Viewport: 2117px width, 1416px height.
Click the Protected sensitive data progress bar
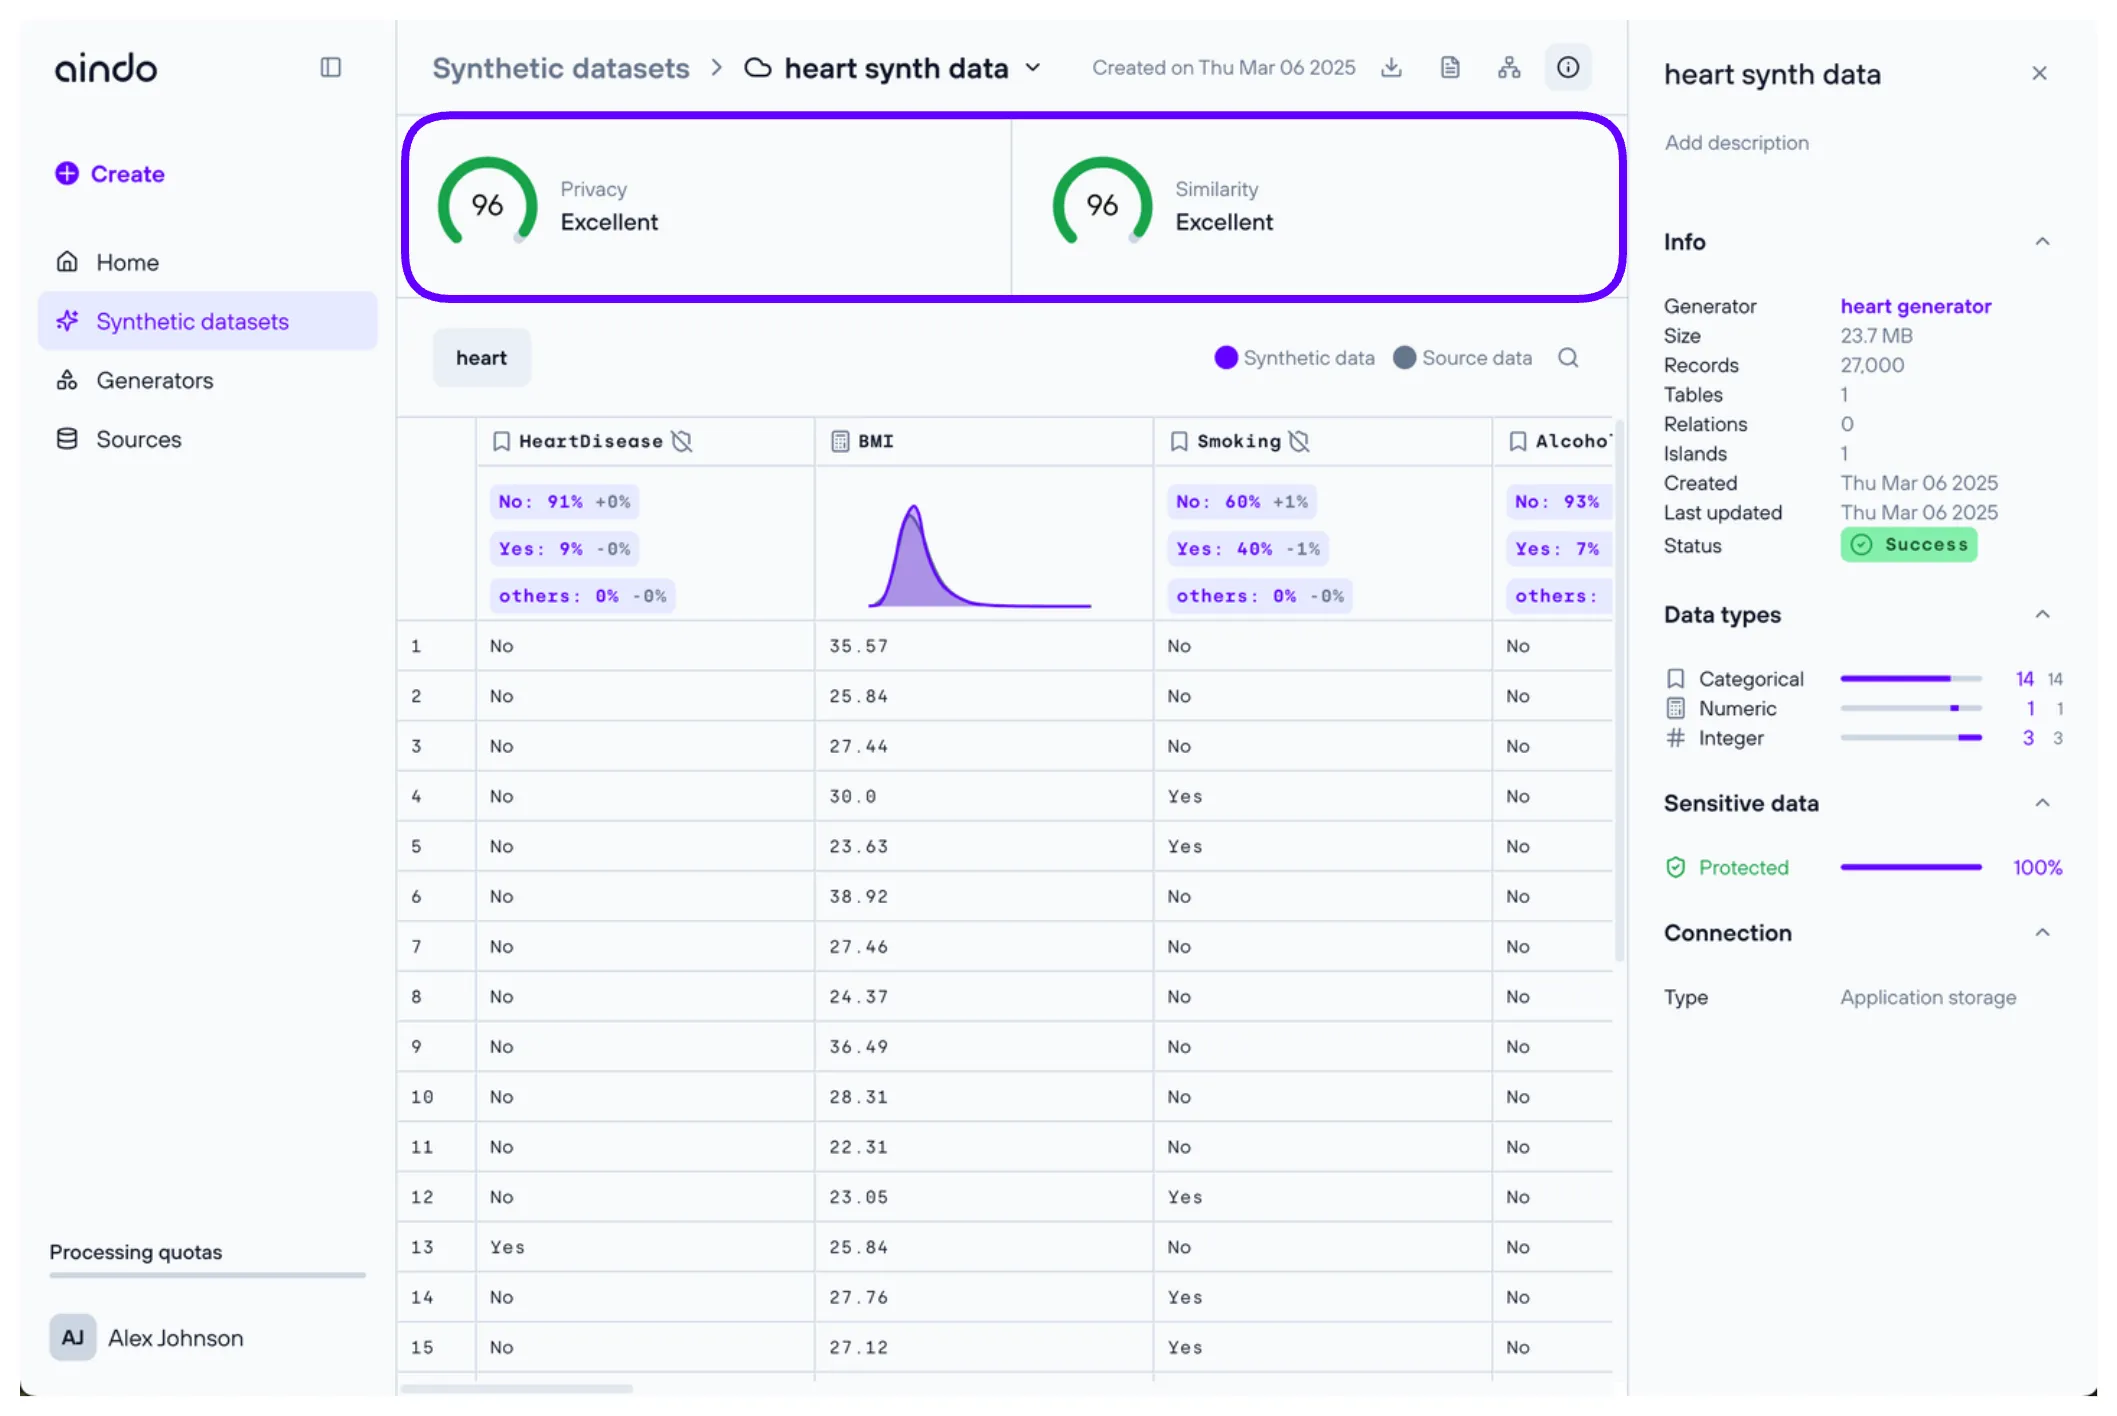[x=1909, y=867]
